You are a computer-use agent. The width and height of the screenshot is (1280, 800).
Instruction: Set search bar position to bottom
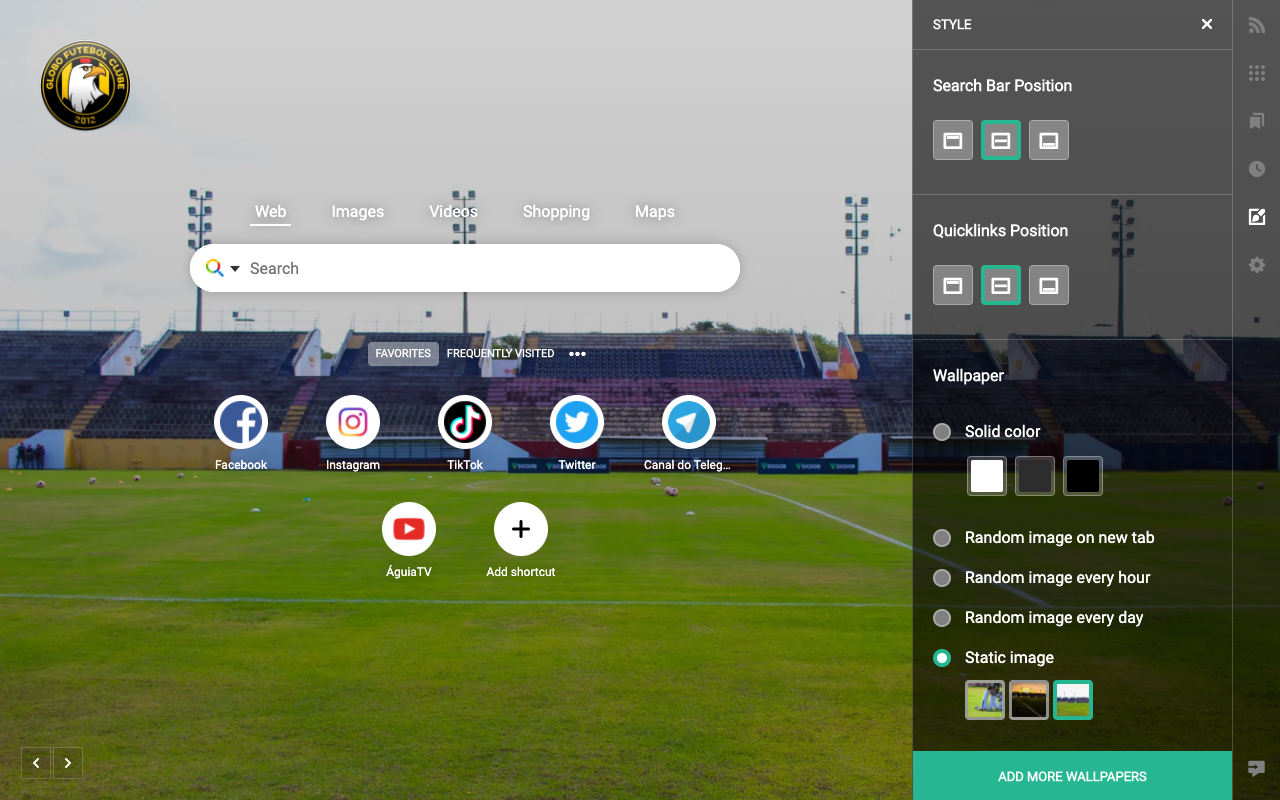1049,140
